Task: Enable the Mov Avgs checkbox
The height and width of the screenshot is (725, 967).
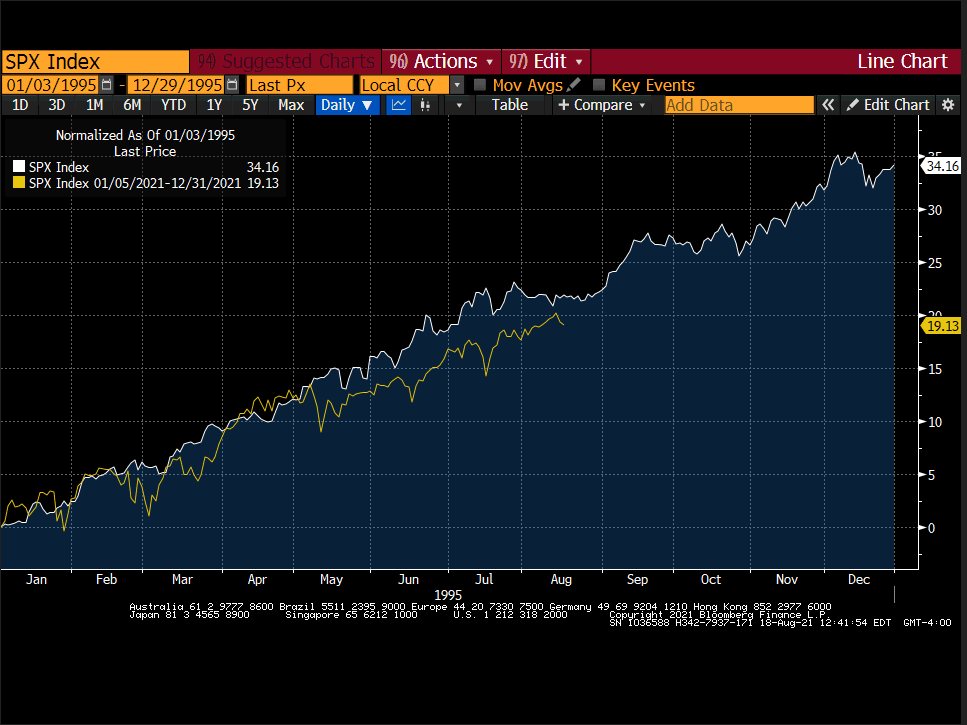Action: coord(480,85)
